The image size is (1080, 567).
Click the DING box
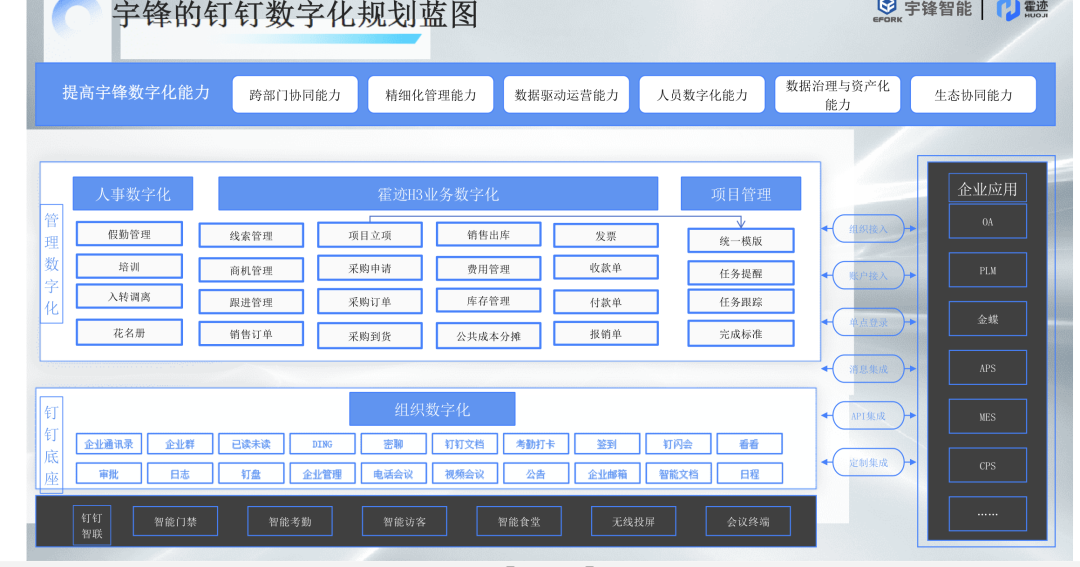coord(322,444)
